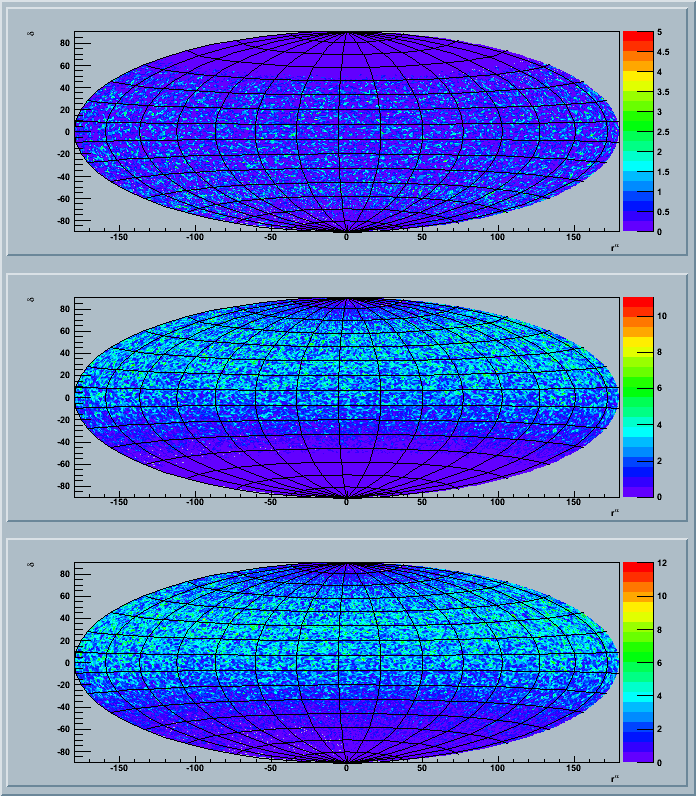
Task: Click the "8" palette label in middle plot
Action: pyautogui.click(x=659, y=352)
